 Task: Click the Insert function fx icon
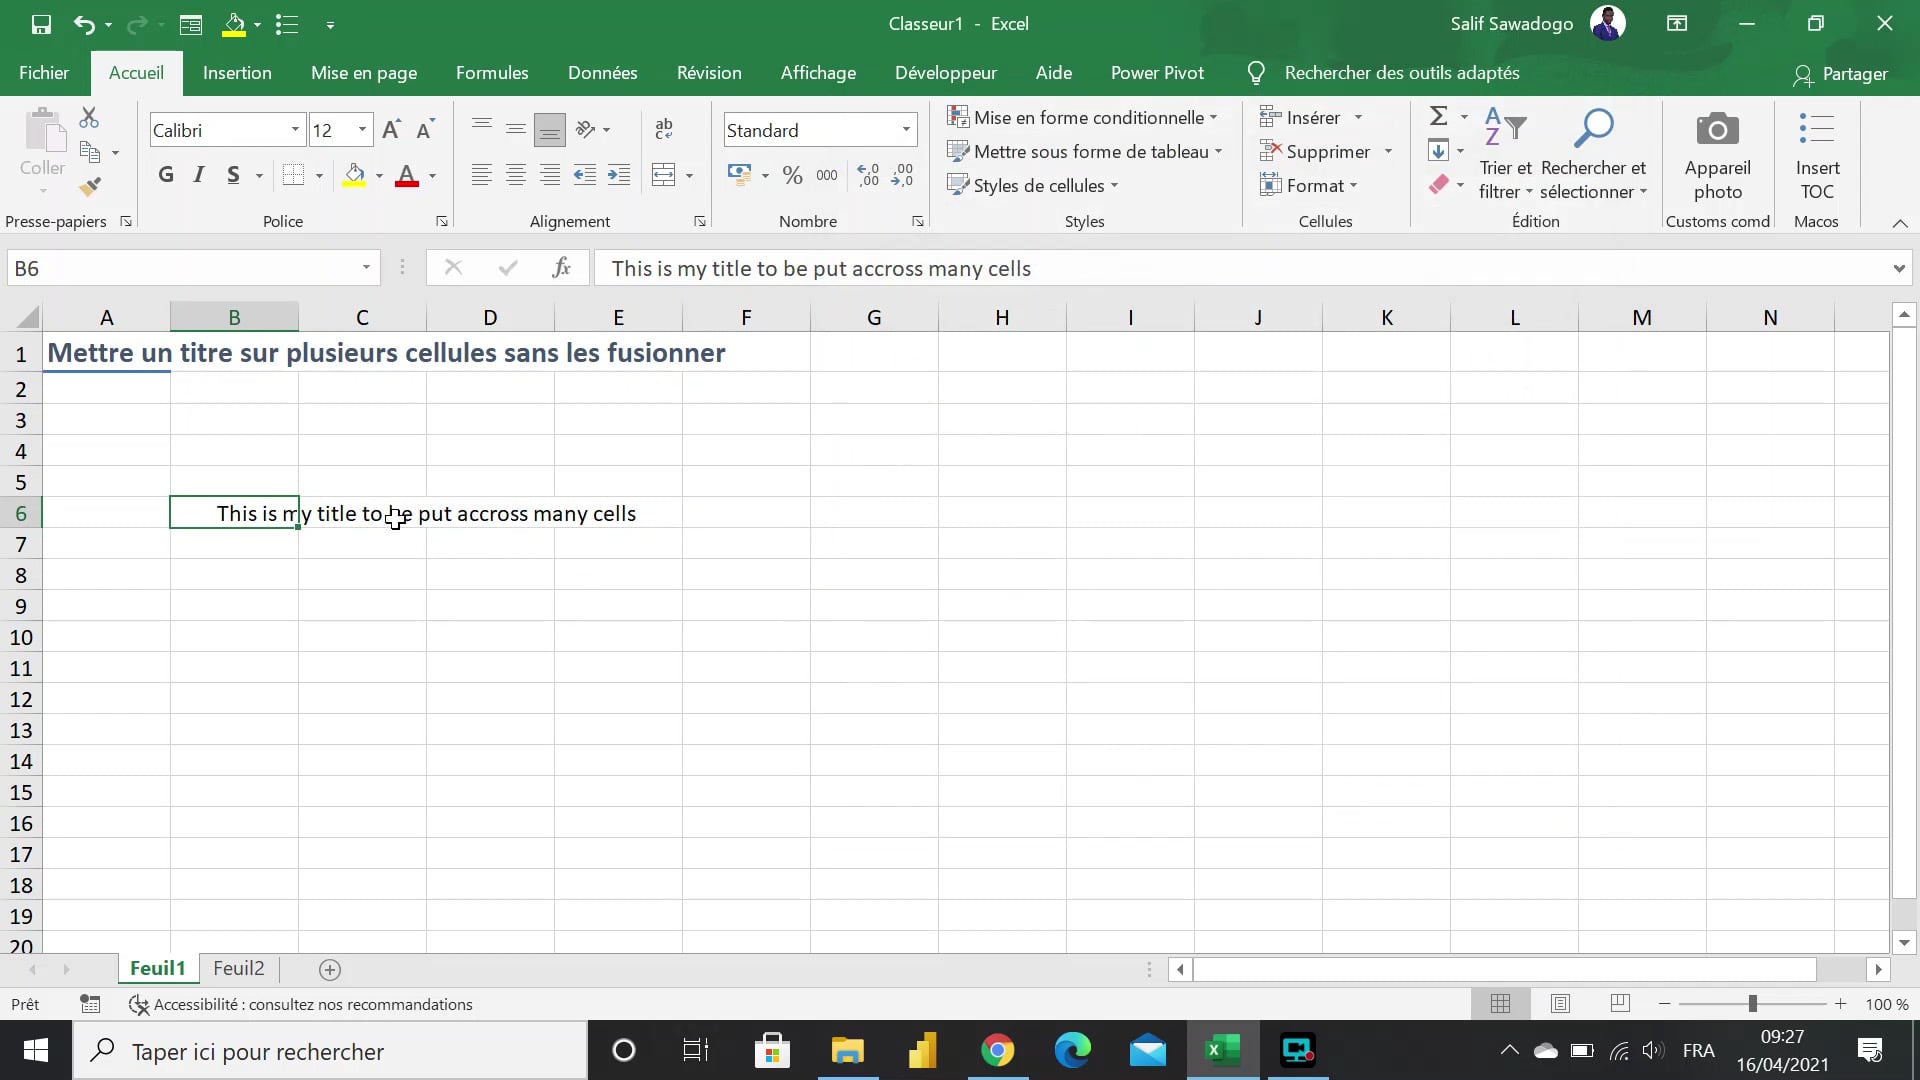coord(561,268)
